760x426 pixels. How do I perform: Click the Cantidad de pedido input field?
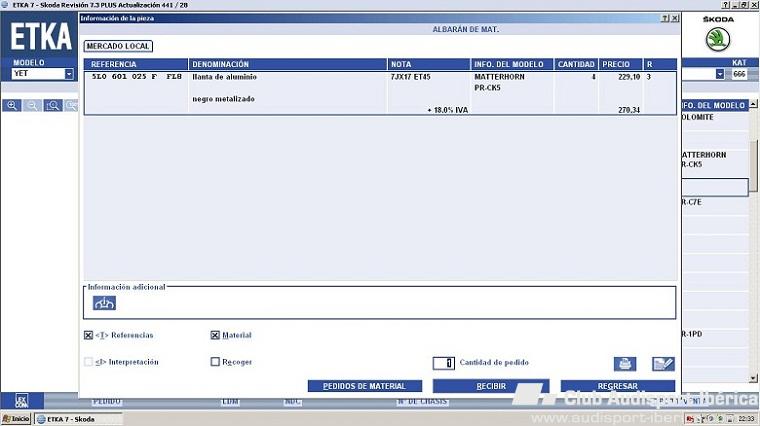[443, 363]
